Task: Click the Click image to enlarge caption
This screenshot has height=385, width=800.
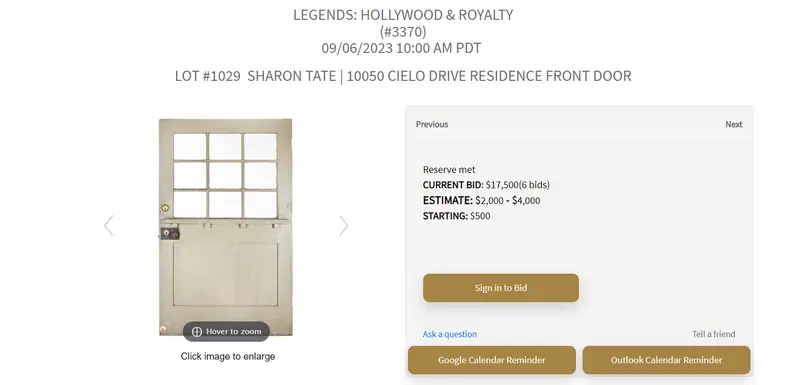Action: (x=228, y=356)
